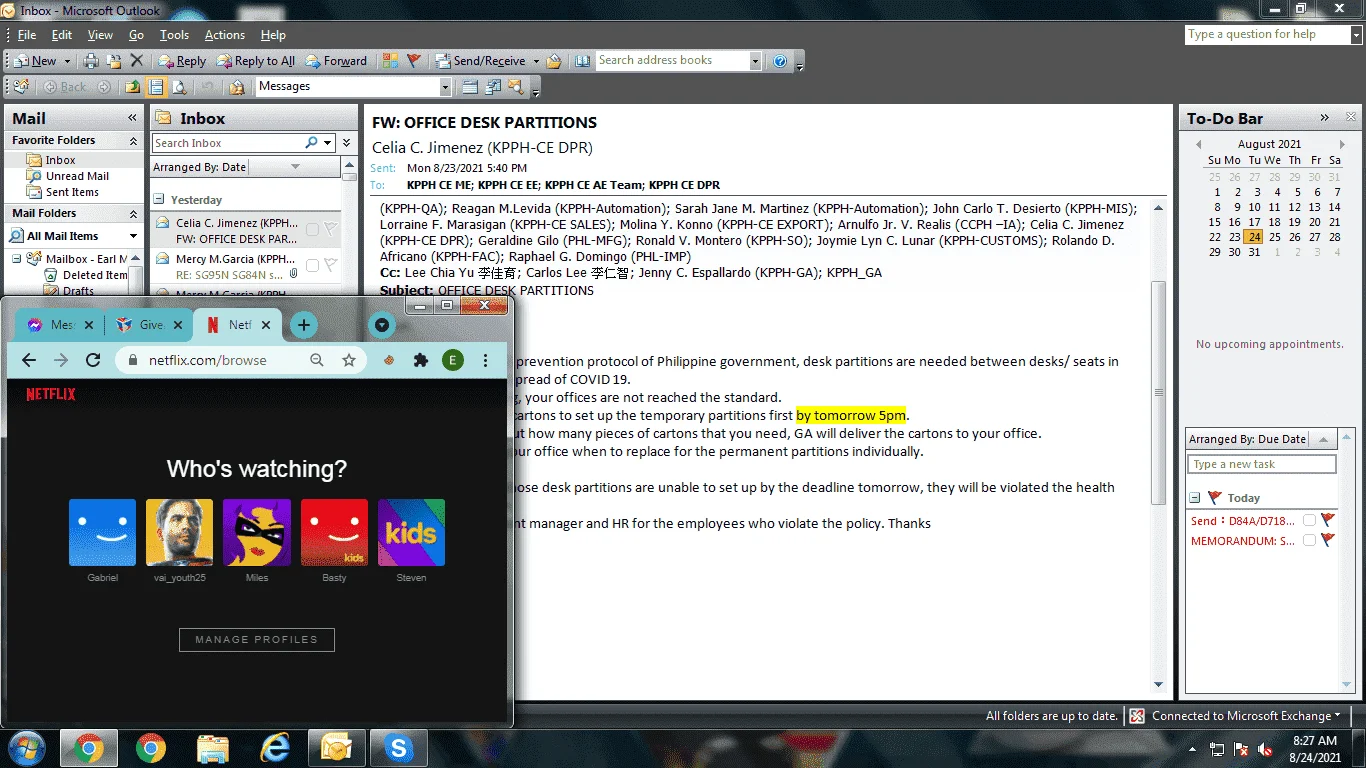Click the Print Preview magnifier icon
The width and height of the screenshot is (1366, 768).
pyautogui.click(x=179, y=87)
